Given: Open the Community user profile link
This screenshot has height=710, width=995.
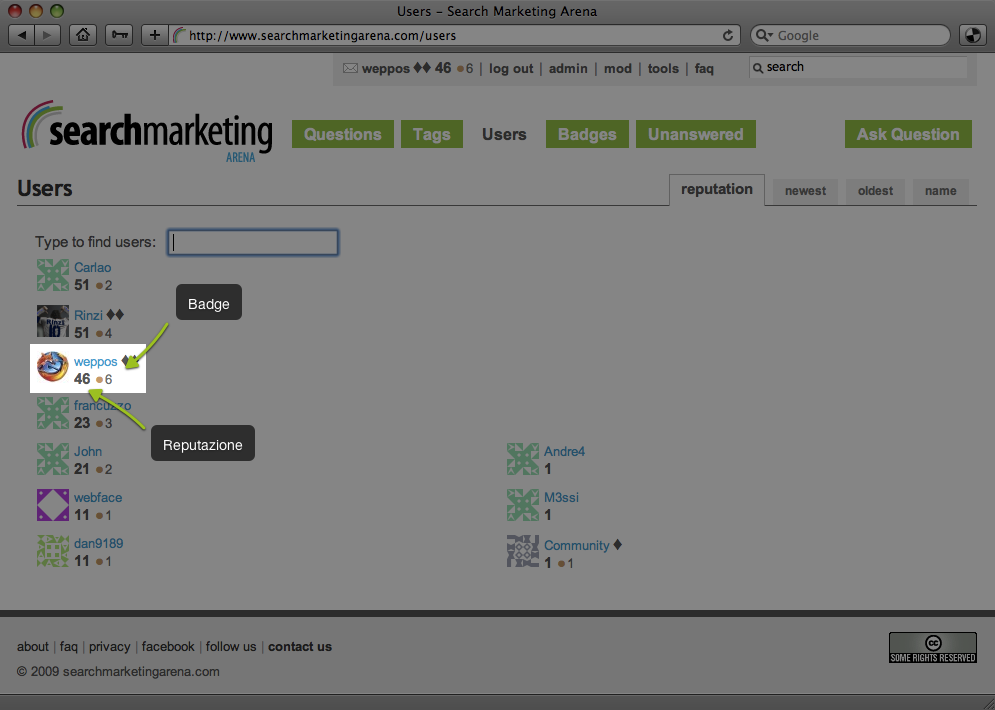Looking at the screenshot, I should (x=576, y=546).
